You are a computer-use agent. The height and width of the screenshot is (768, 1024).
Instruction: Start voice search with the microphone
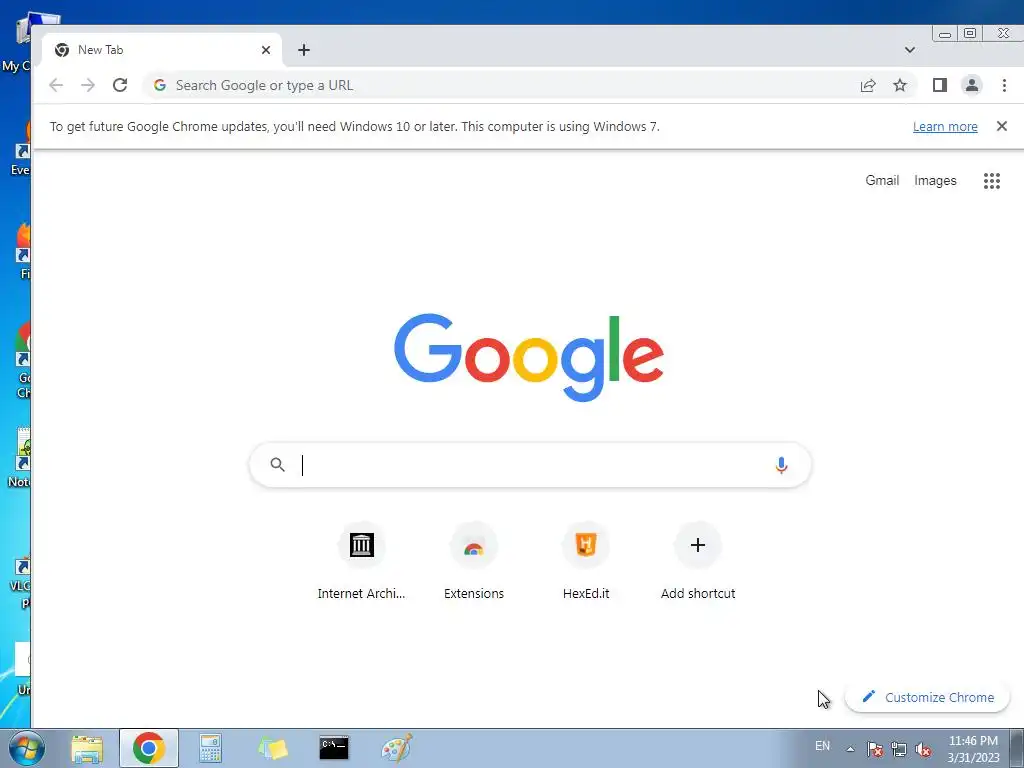pyautogui.click(x=781, y=465)
